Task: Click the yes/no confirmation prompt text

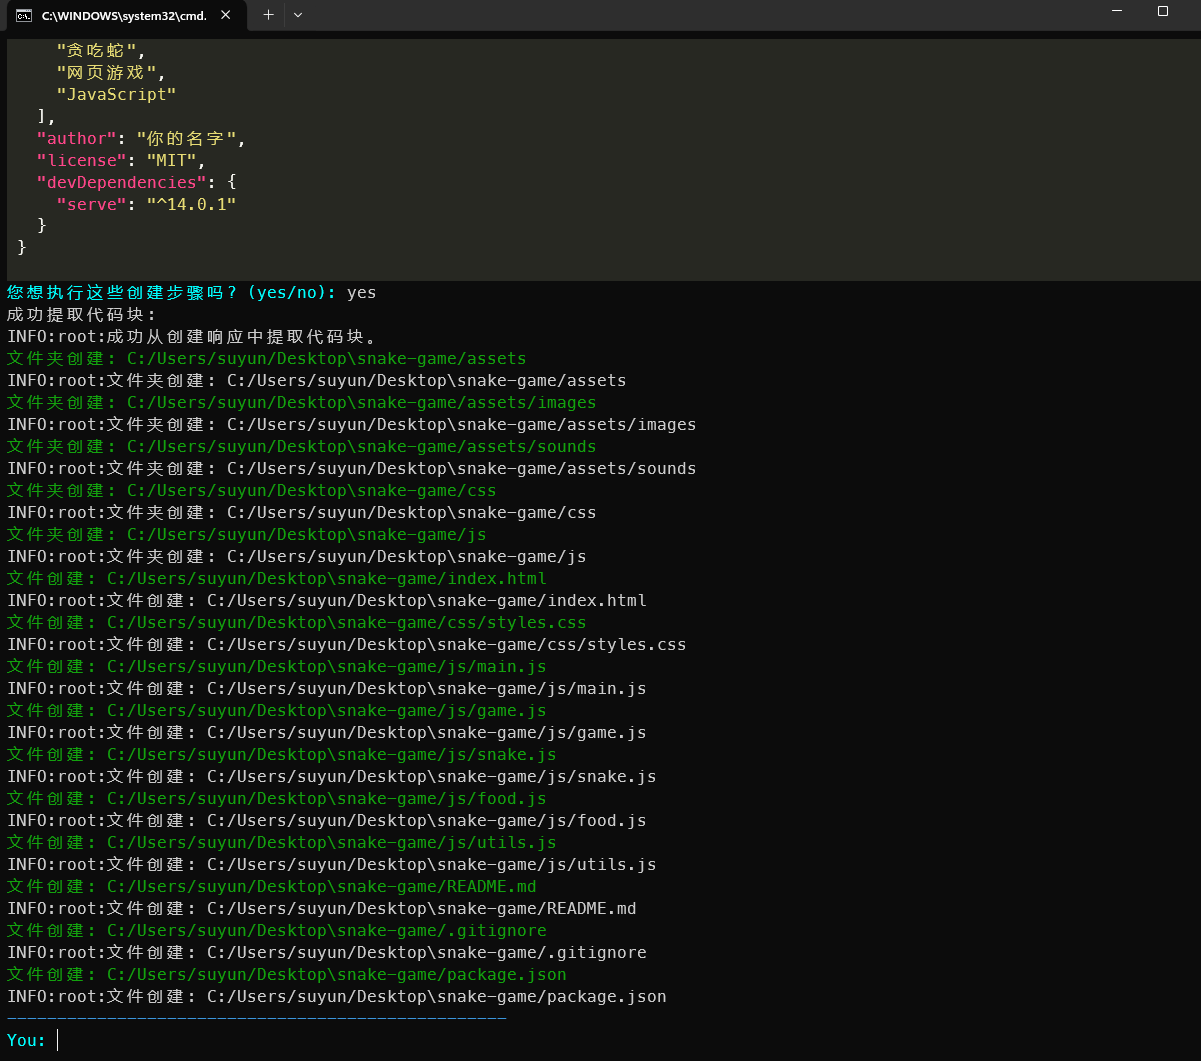Action: click(171, 293)
